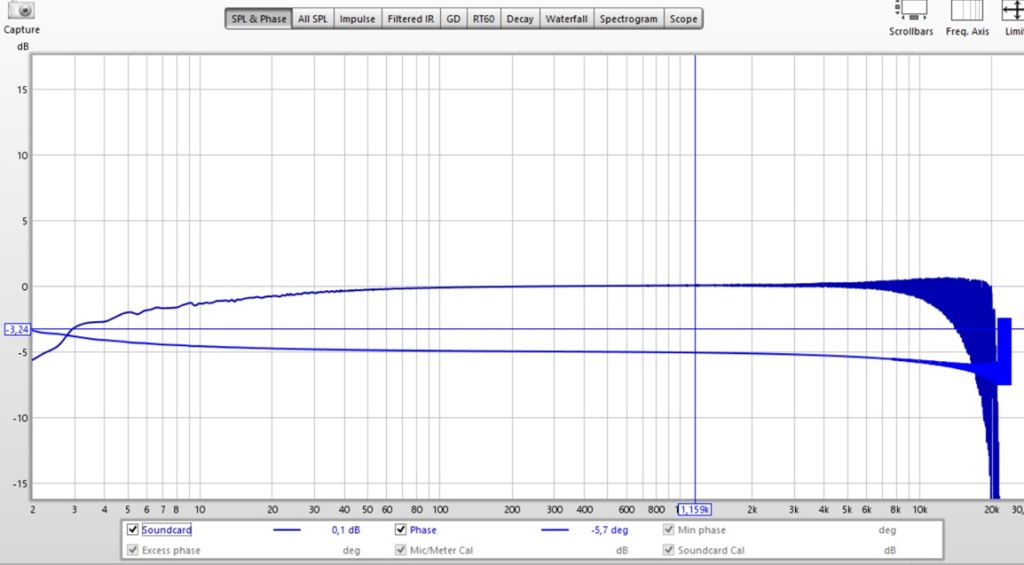Click the -3,24 level cursor label

pos(17,330)
